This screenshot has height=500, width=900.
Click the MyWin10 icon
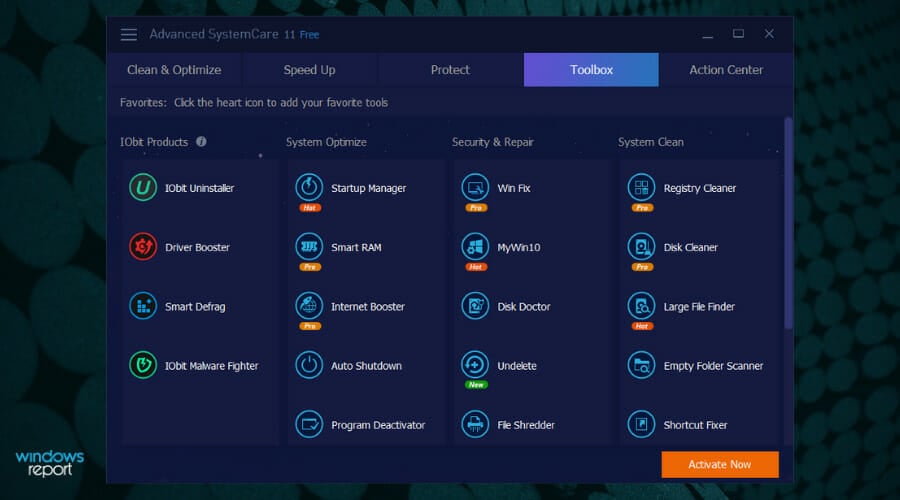pos(475,246)
